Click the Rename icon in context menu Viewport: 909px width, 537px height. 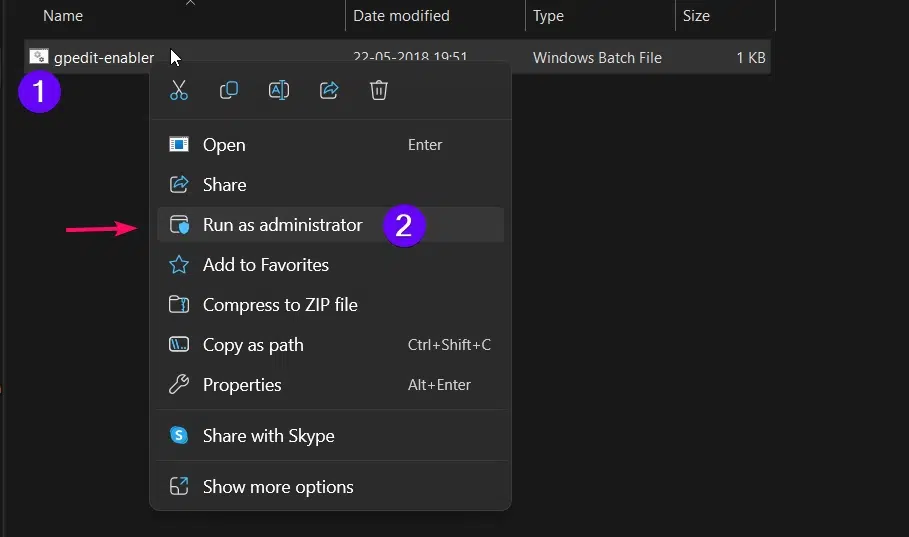tap(279, 90)
